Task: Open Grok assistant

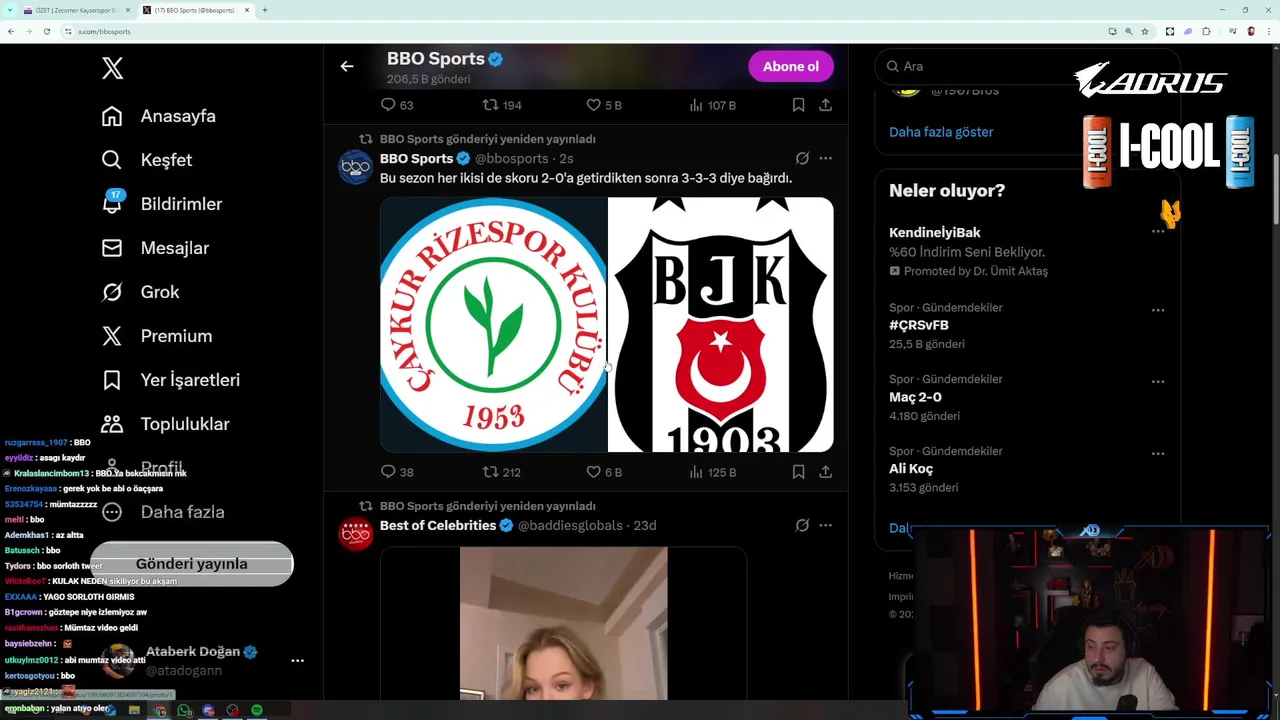Action: tap(140, 292)
